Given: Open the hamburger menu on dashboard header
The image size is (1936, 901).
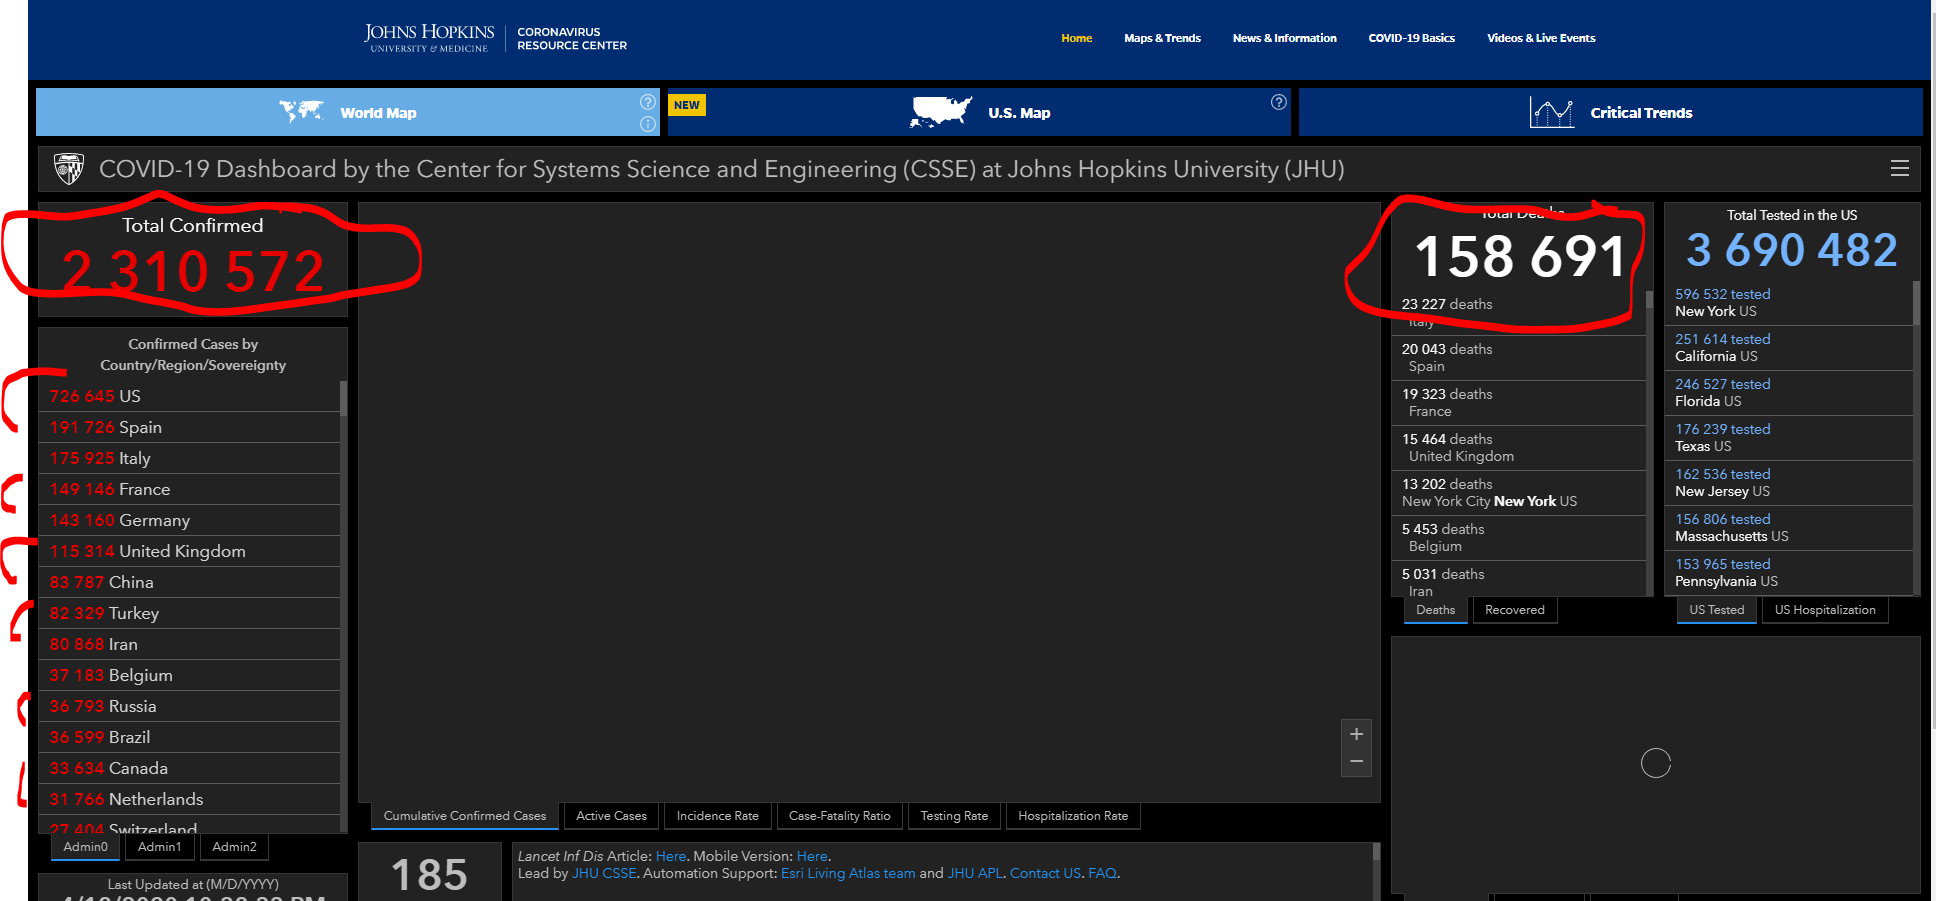Looking at the screenshot, I should tap(1900, 169).
